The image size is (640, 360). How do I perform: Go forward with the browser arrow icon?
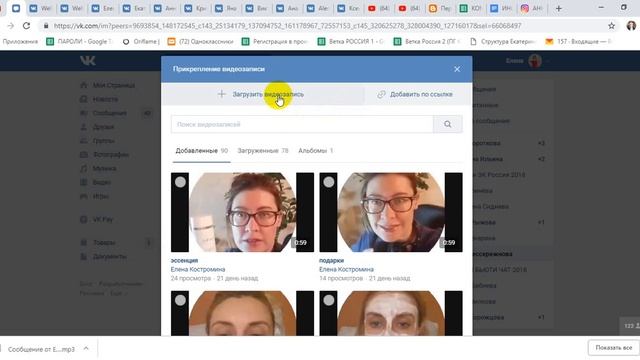tap(11, 26)
